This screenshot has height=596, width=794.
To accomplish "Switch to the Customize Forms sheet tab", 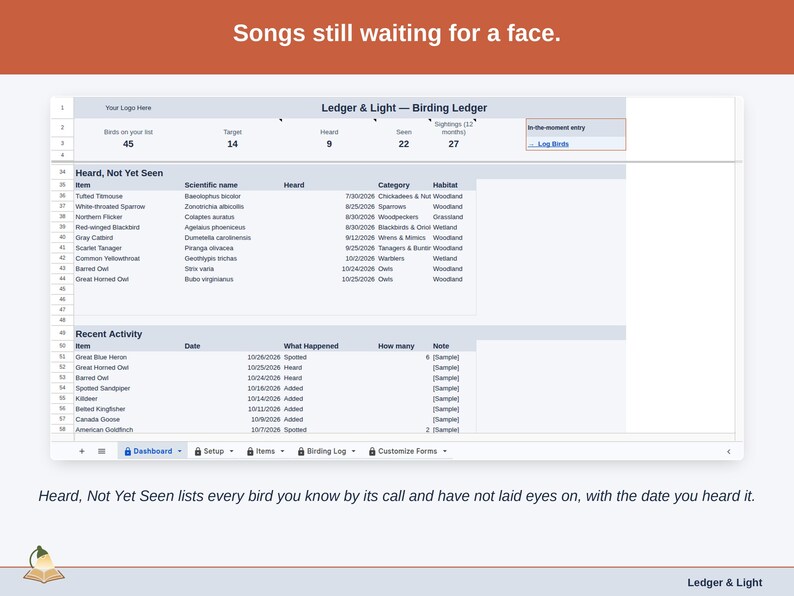I will click(x=407, y=451).
